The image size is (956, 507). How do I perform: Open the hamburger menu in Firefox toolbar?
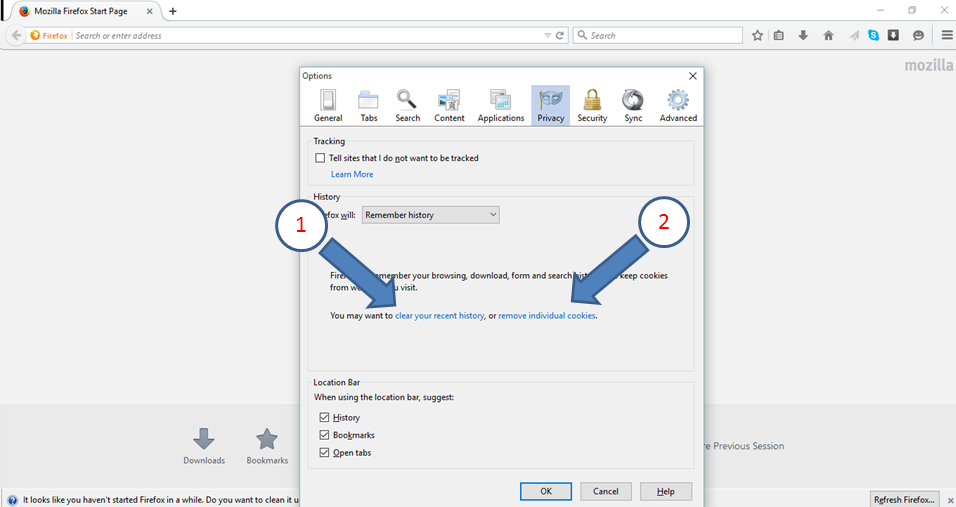click(x=946, y=35)
